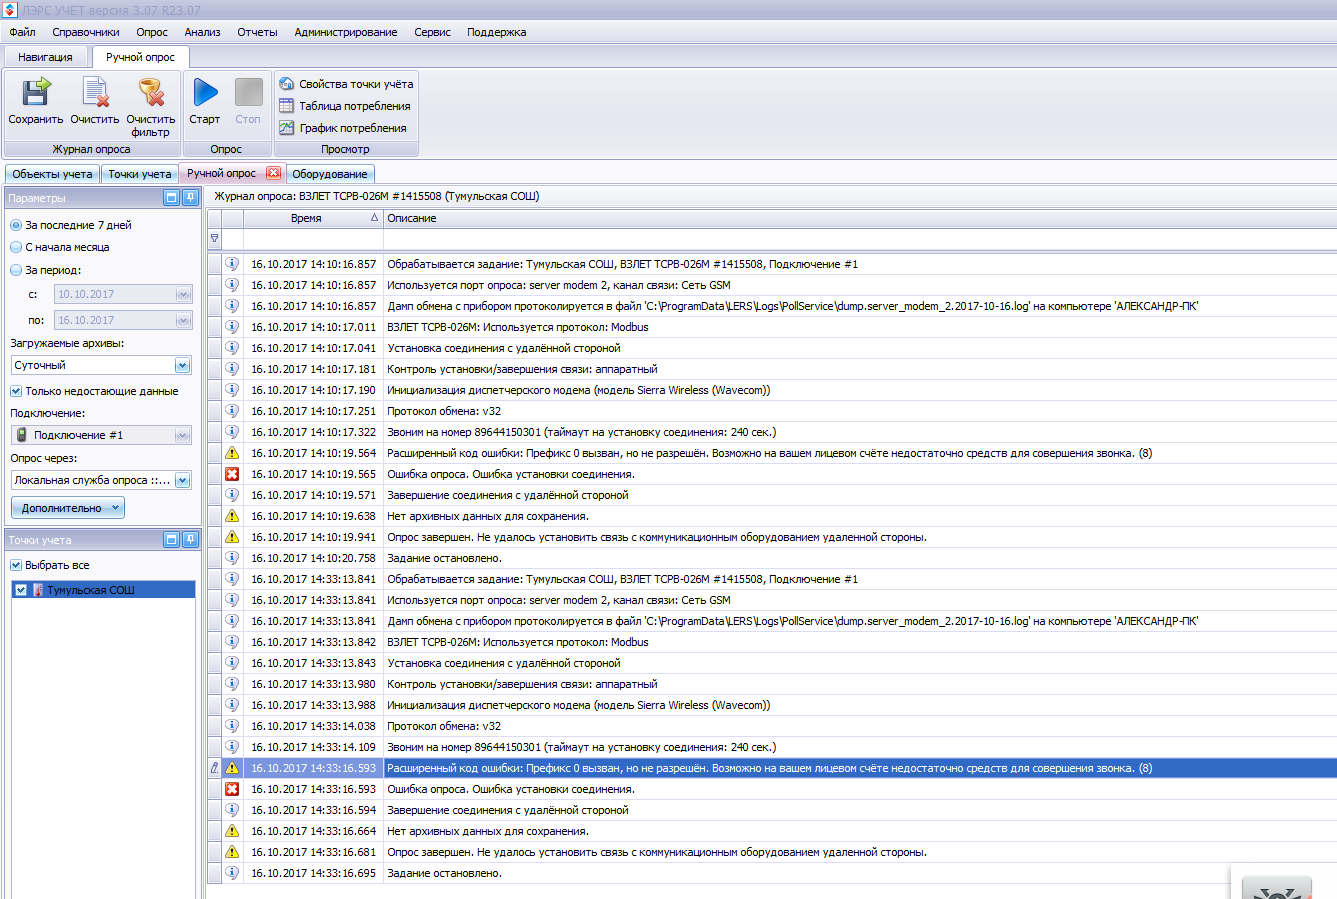1337x899 pixels.
Task: Open the Опрос menu
Action: coord(152,32)
